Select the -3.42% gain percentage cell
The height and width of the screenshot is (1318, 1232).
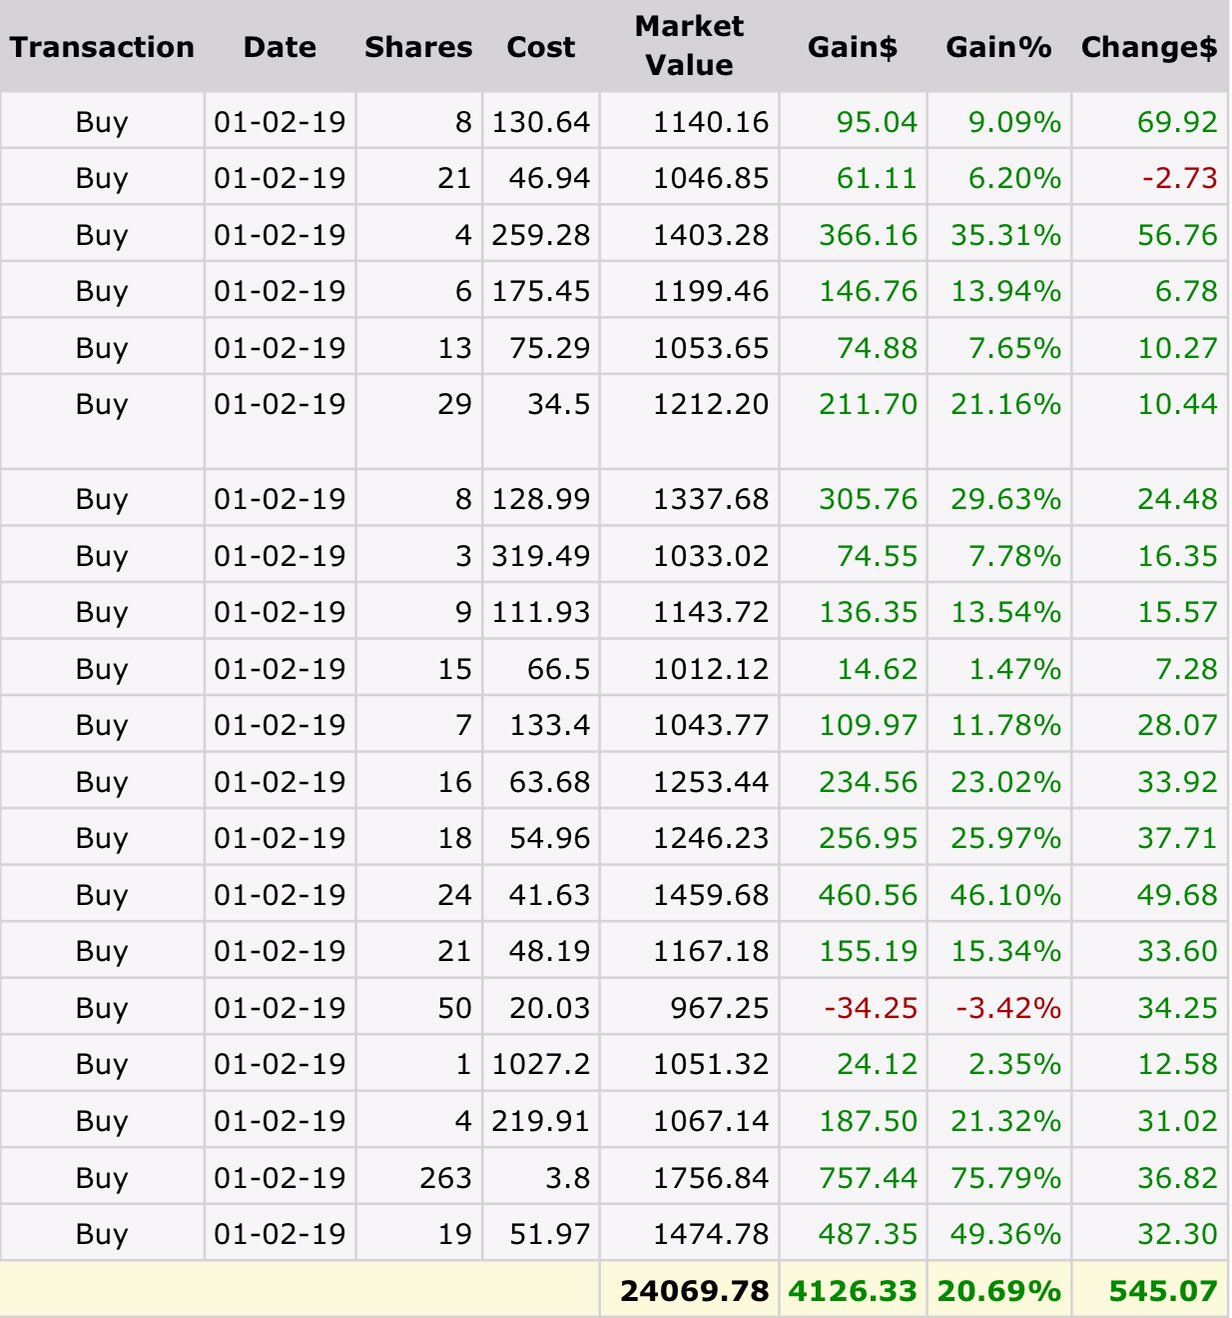tap(1008, 1008)
